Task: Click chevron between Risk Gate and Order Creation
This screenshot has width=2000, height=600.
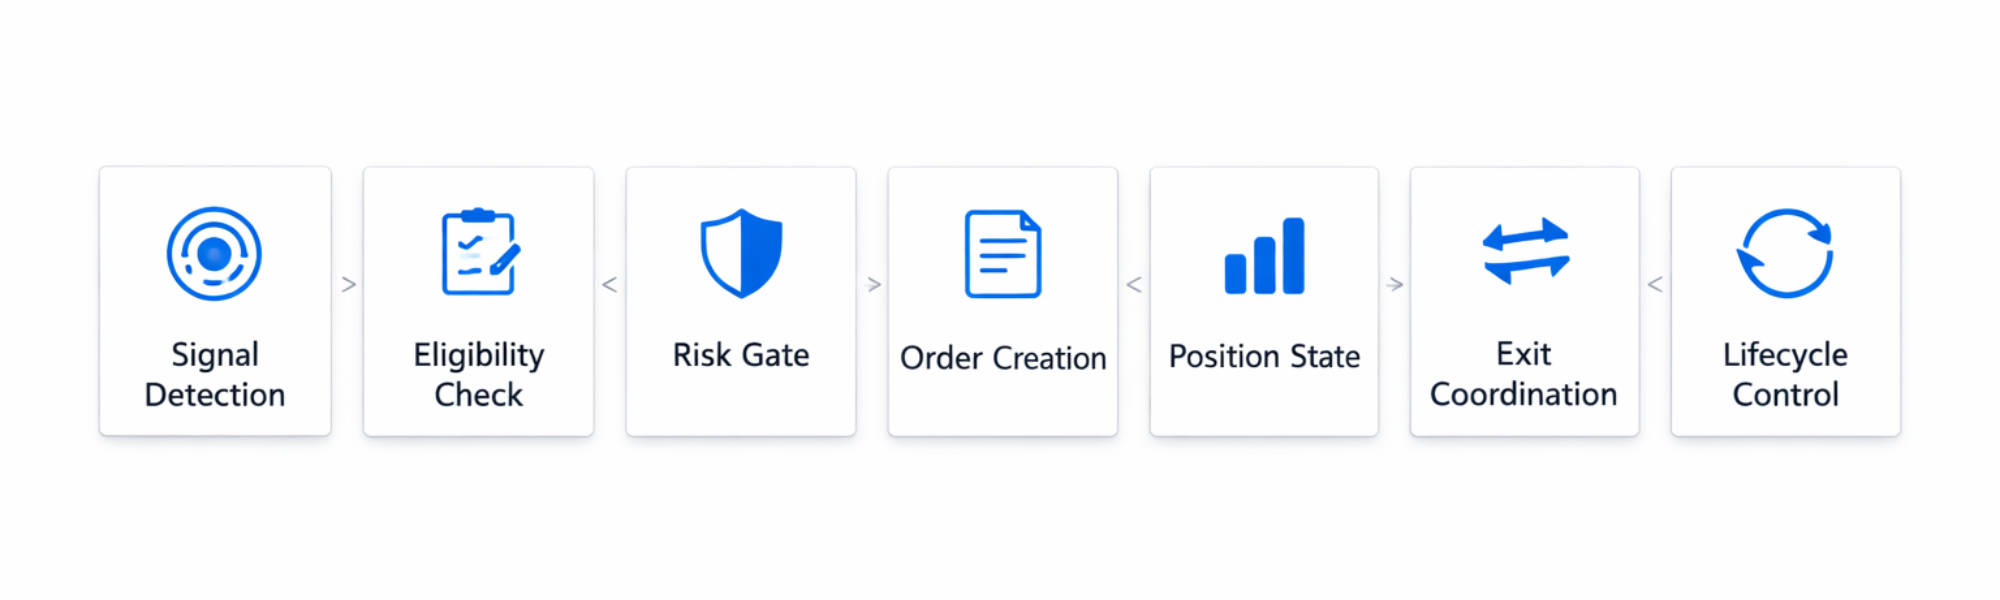Action: coord(873,285)
